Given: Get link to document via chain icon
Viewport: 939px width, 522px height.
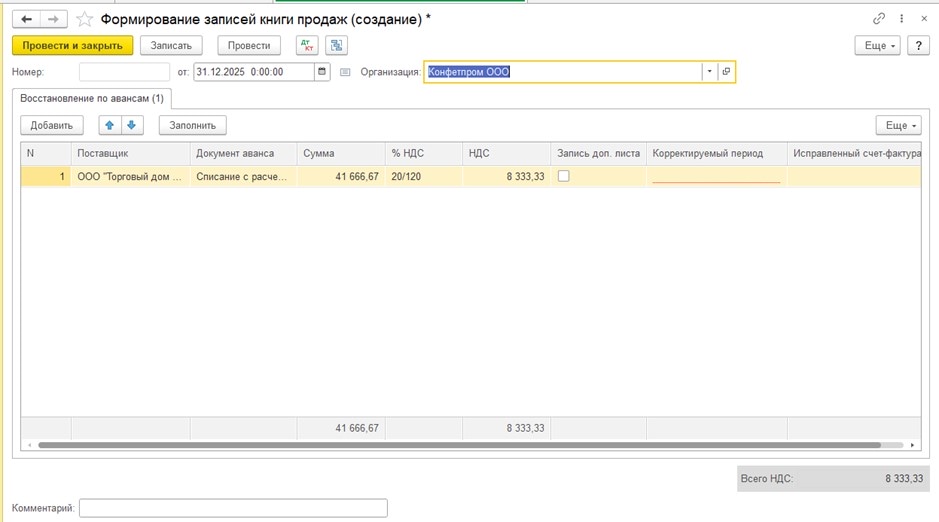Looking at the screenshot, I should [x=879, y=19].
